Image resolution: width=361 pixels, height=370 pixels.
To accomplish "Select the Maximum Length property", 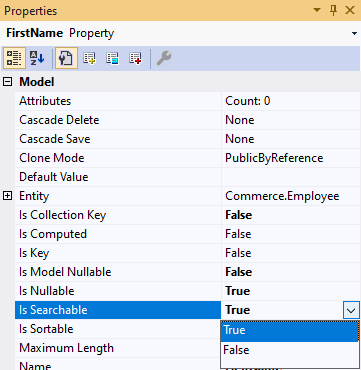I will (118, 348).
